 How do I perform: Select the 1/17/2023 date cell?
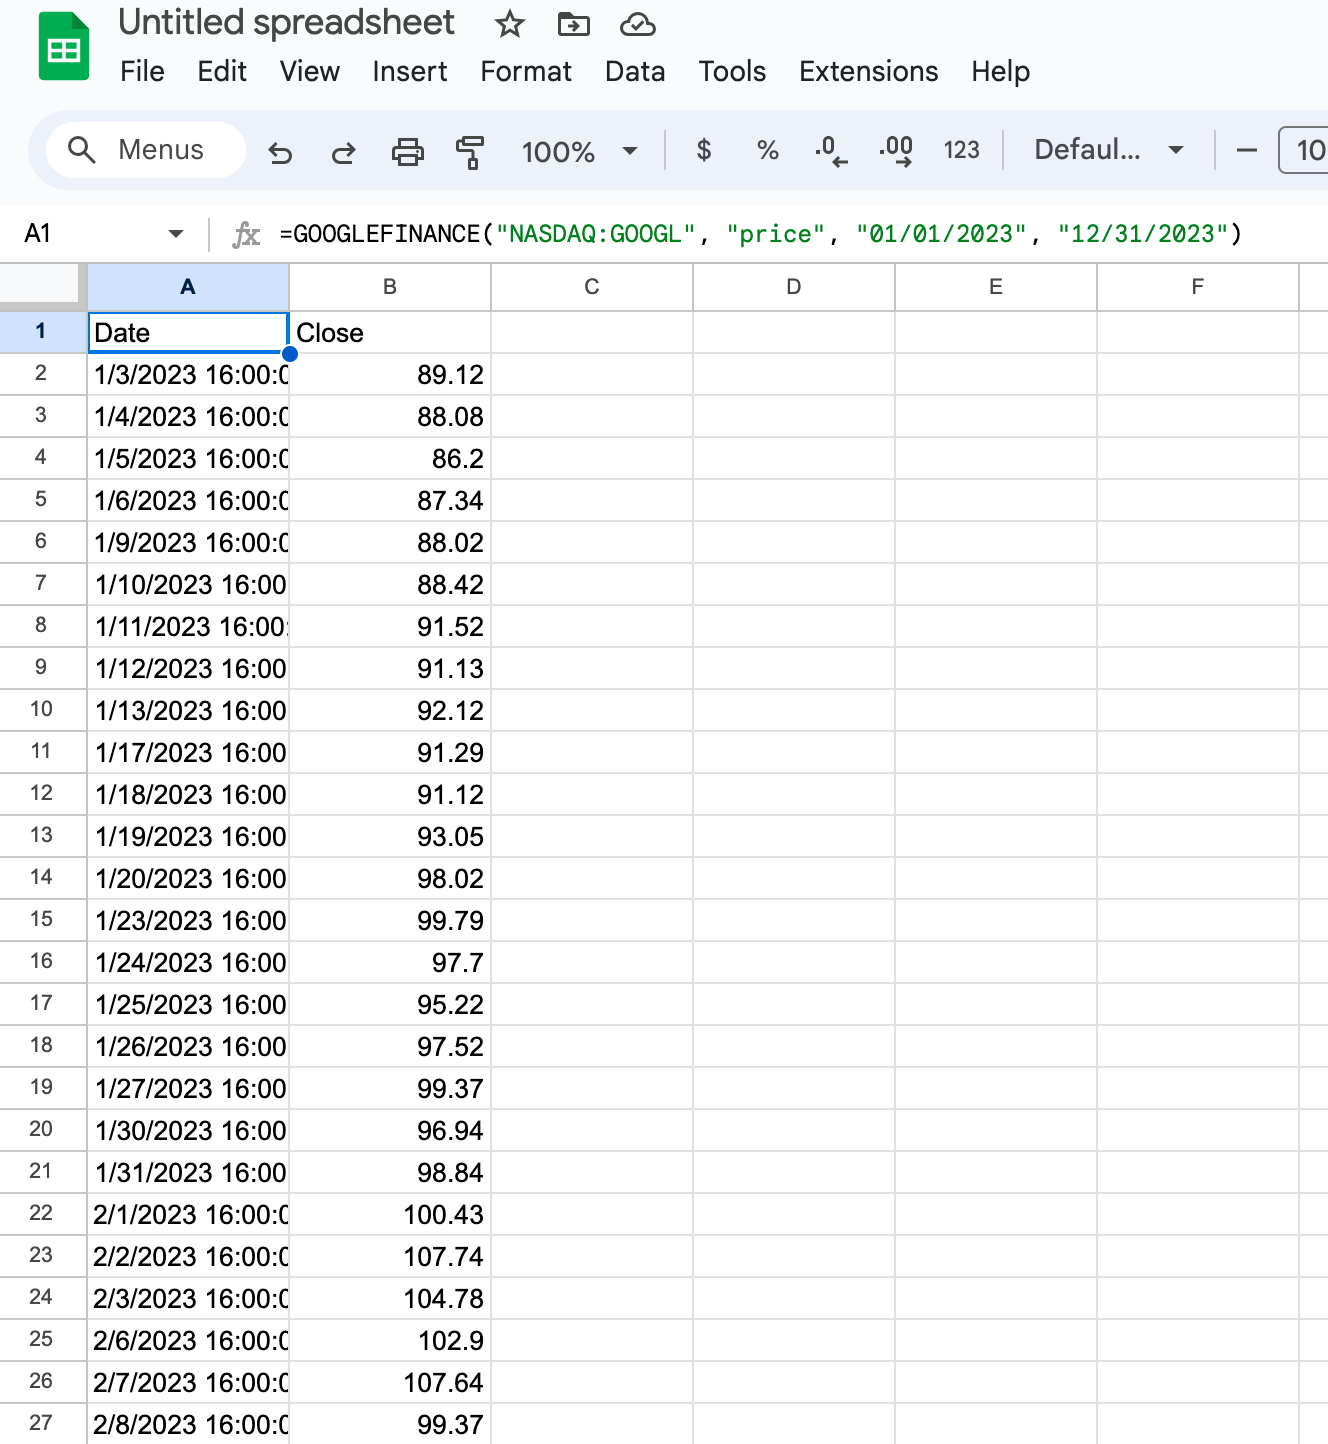(188, 752)
